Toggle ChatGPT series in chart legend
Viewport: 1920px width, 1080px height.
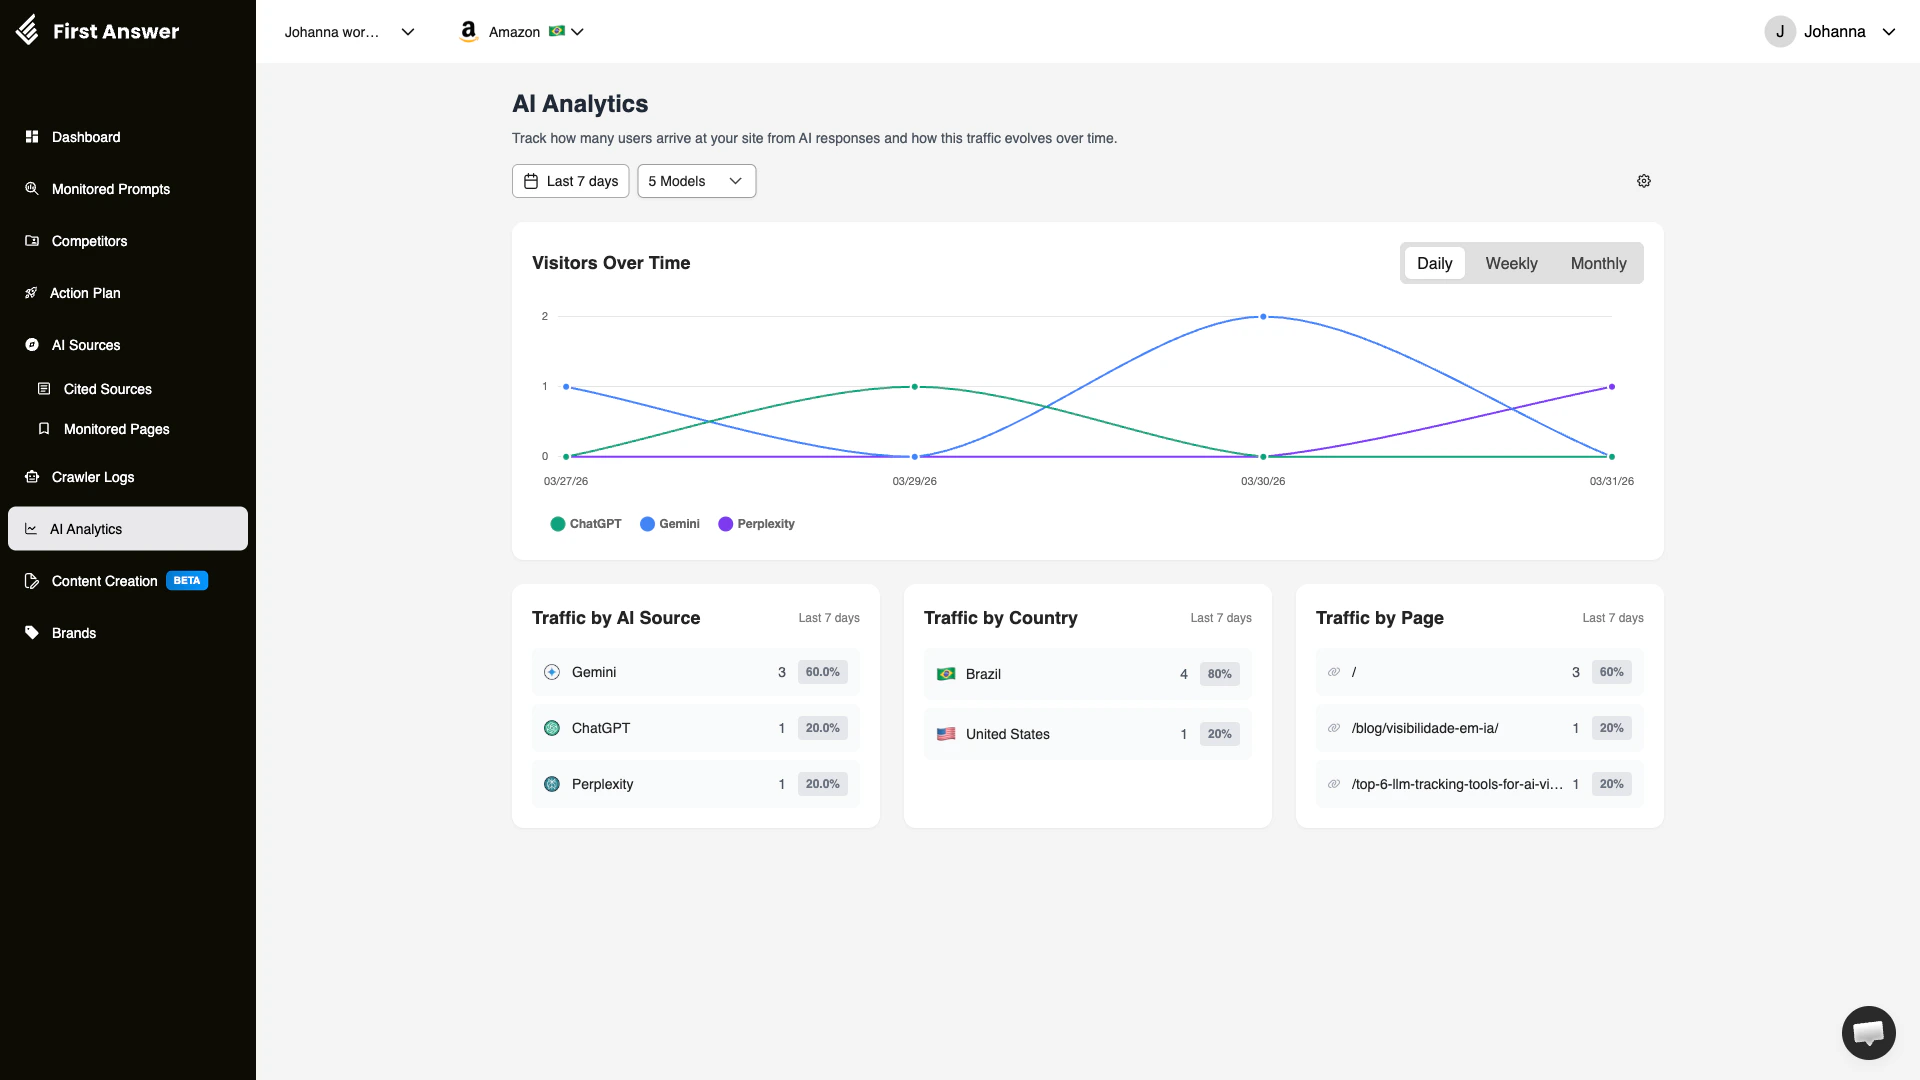coord(586,524)
